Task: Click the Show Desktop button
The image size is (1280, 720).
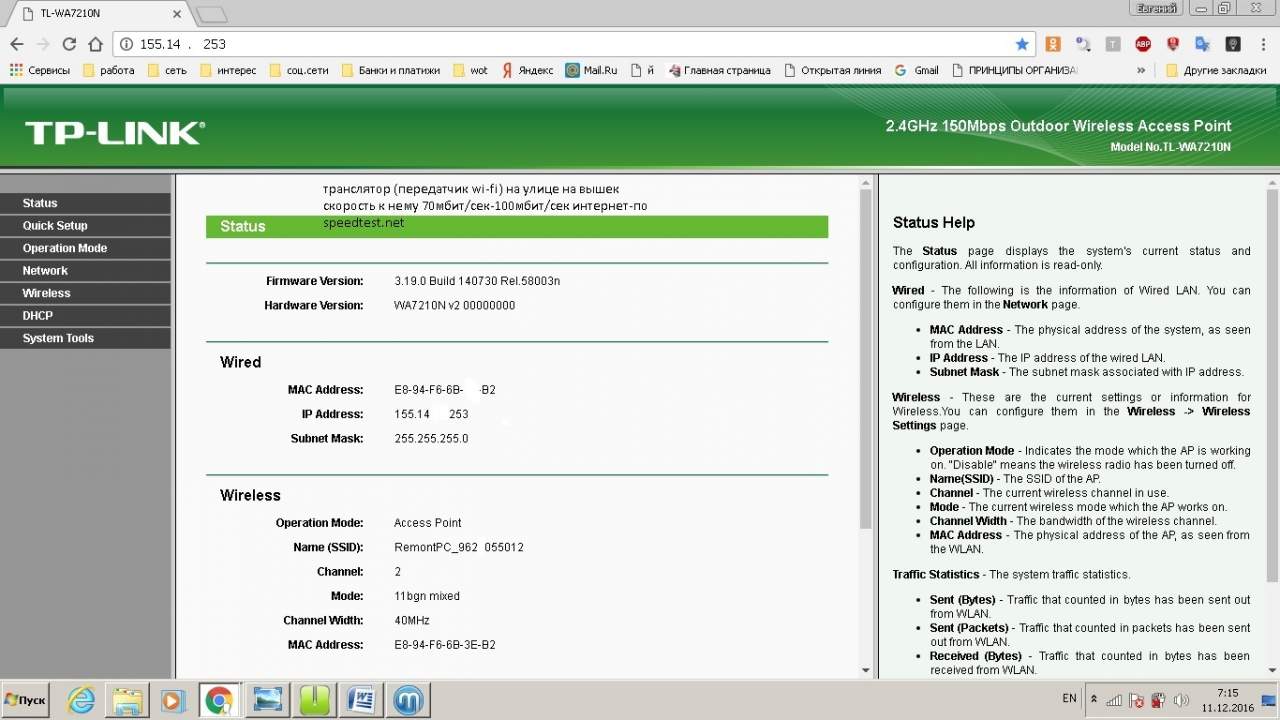Action: [x=1270, y=700]
